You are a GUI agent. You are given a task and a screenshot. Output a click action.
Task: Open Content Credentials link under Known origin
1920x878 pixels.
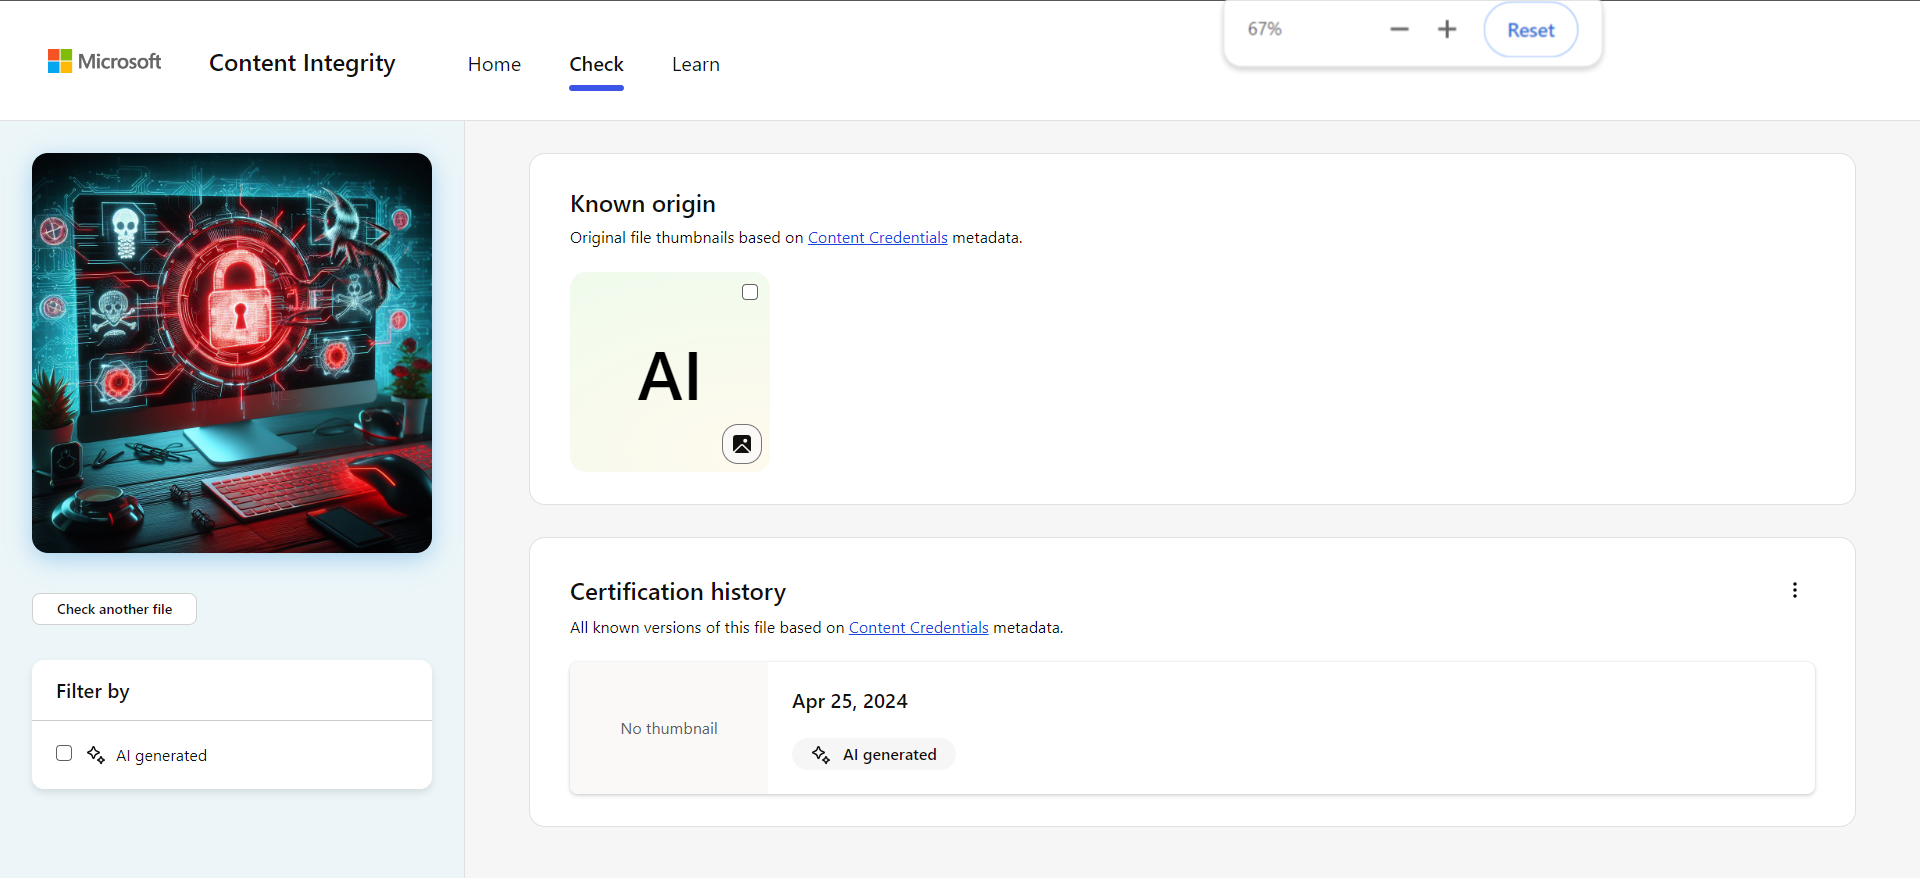[877, 238]
